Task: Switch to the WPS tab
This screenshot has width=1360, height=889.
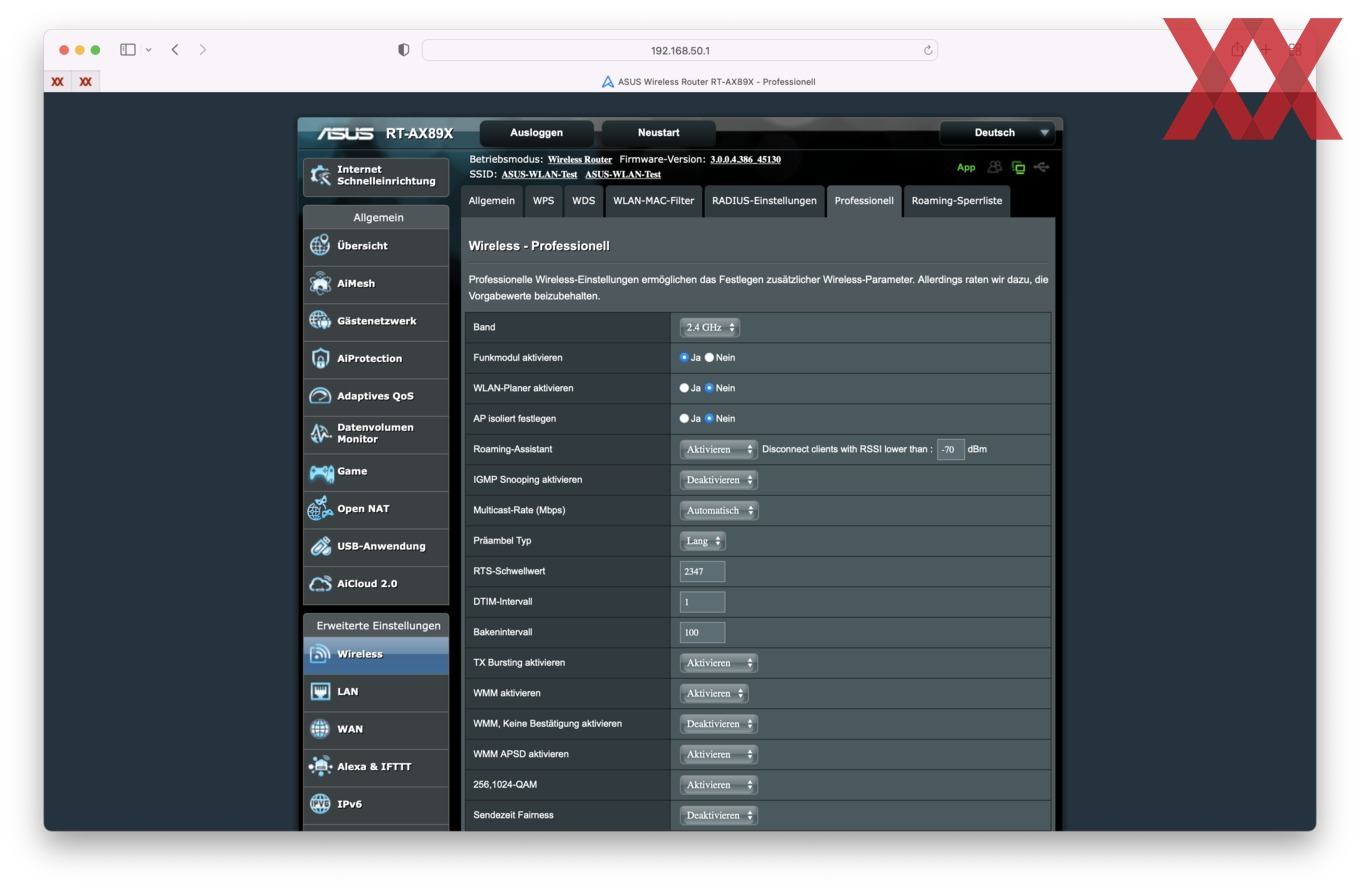Action: [x=543, y=201]
